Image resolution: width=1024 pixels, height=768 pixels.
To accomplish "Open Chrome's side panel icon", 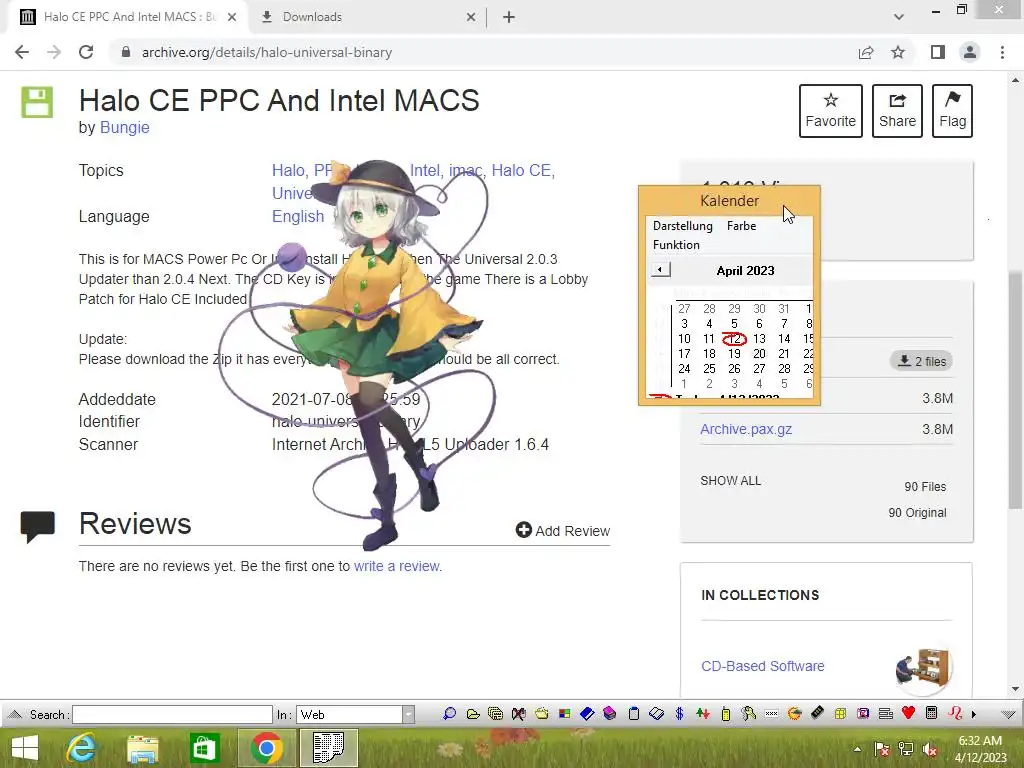I will 938,52.
